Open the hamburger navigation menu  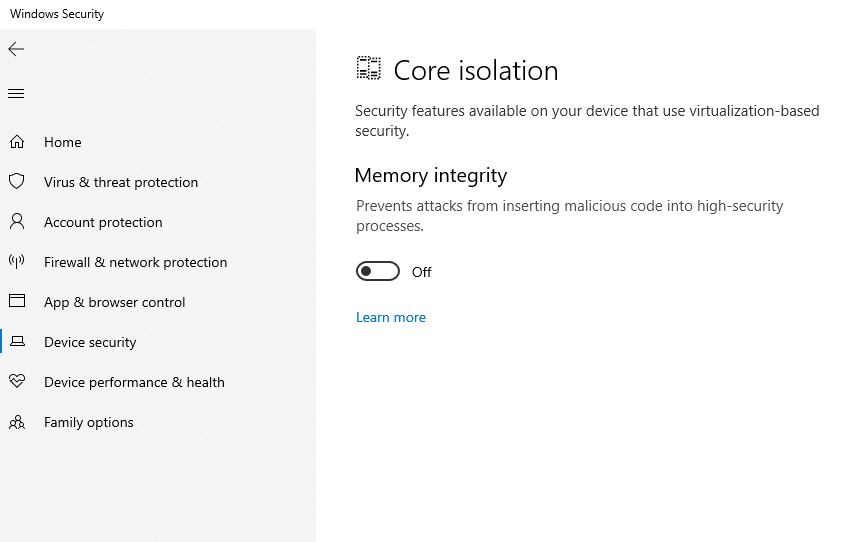[x=16, y=94]
